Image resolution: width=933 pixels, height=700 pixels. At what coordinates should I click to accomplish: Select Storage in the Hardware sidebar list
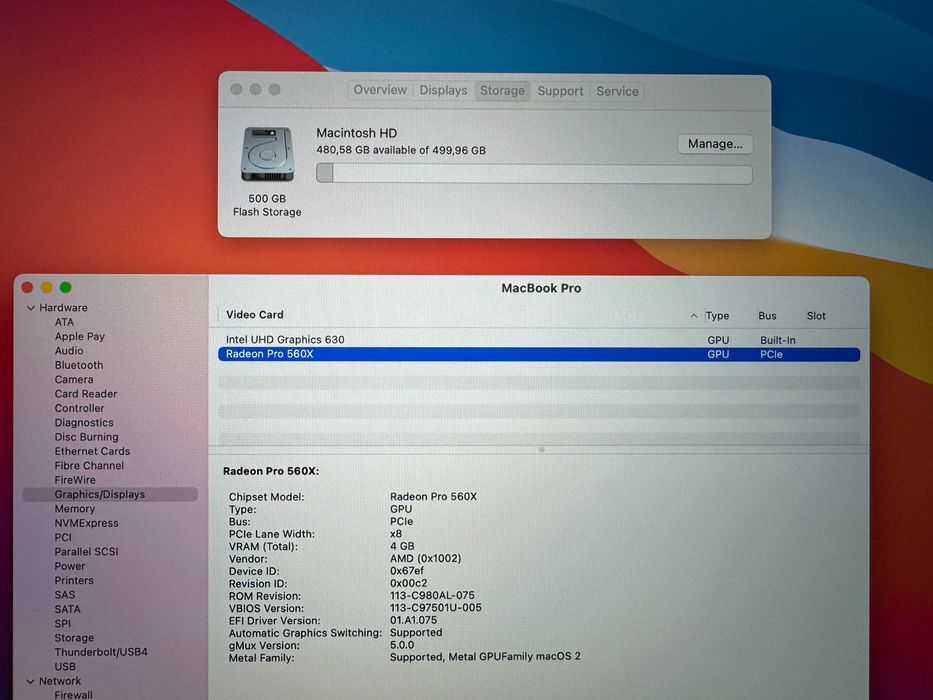pos(74,638)
